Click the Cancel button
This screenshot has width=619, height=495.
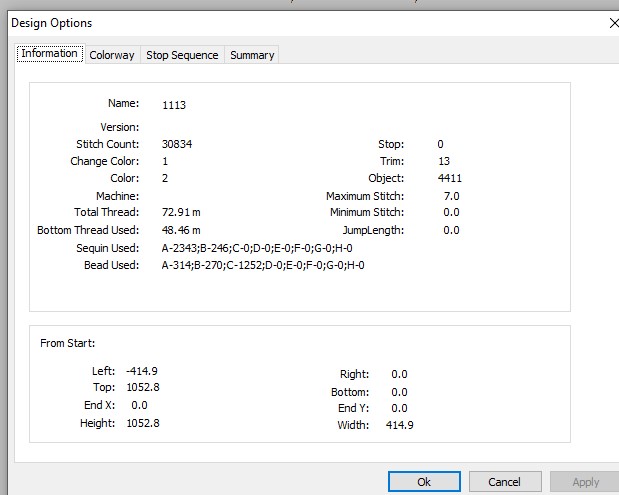[505, 482]
